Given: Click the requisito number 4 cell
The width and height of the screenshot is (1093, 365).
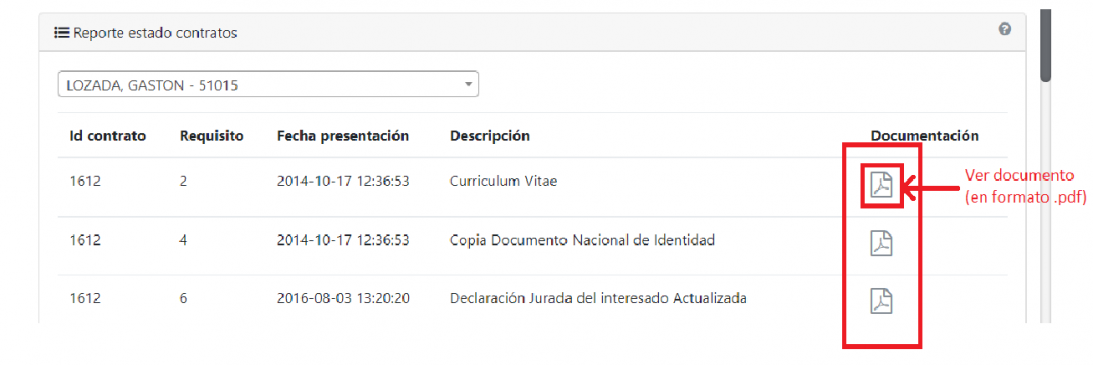Looking at the screenshot, I should [x=184, y=241].
